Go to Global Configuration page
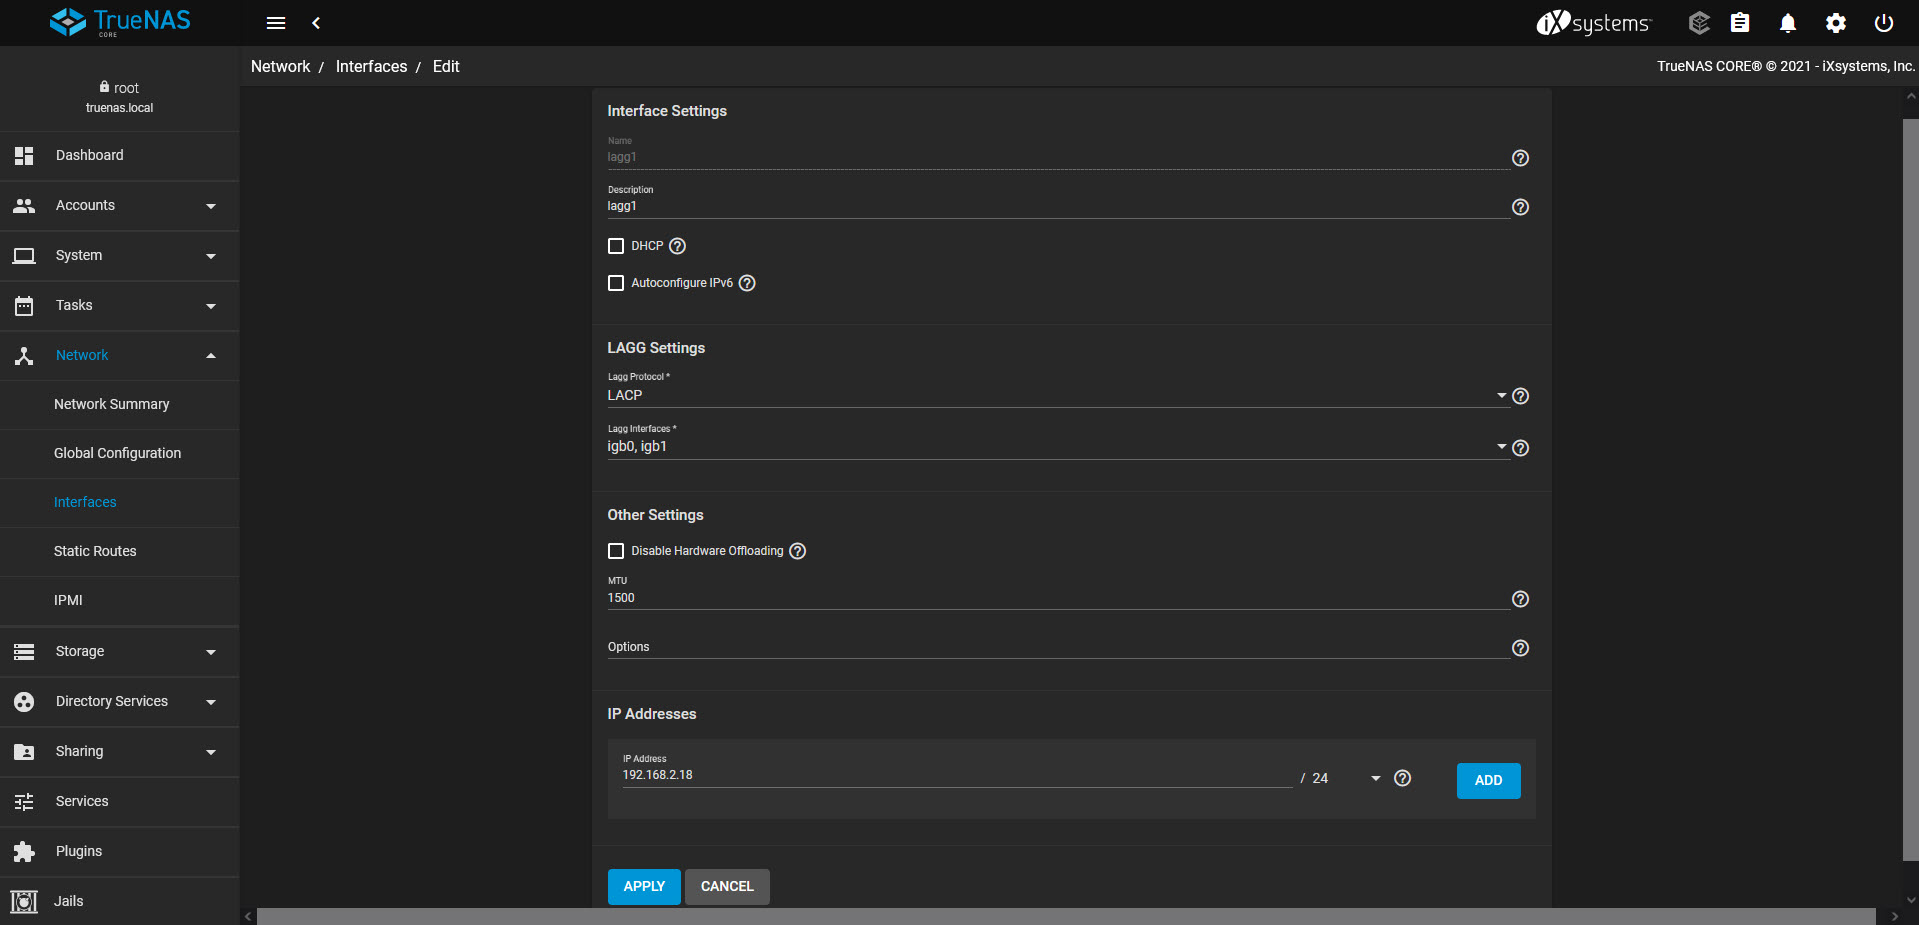1919x925 pixels. pos(117,453)
